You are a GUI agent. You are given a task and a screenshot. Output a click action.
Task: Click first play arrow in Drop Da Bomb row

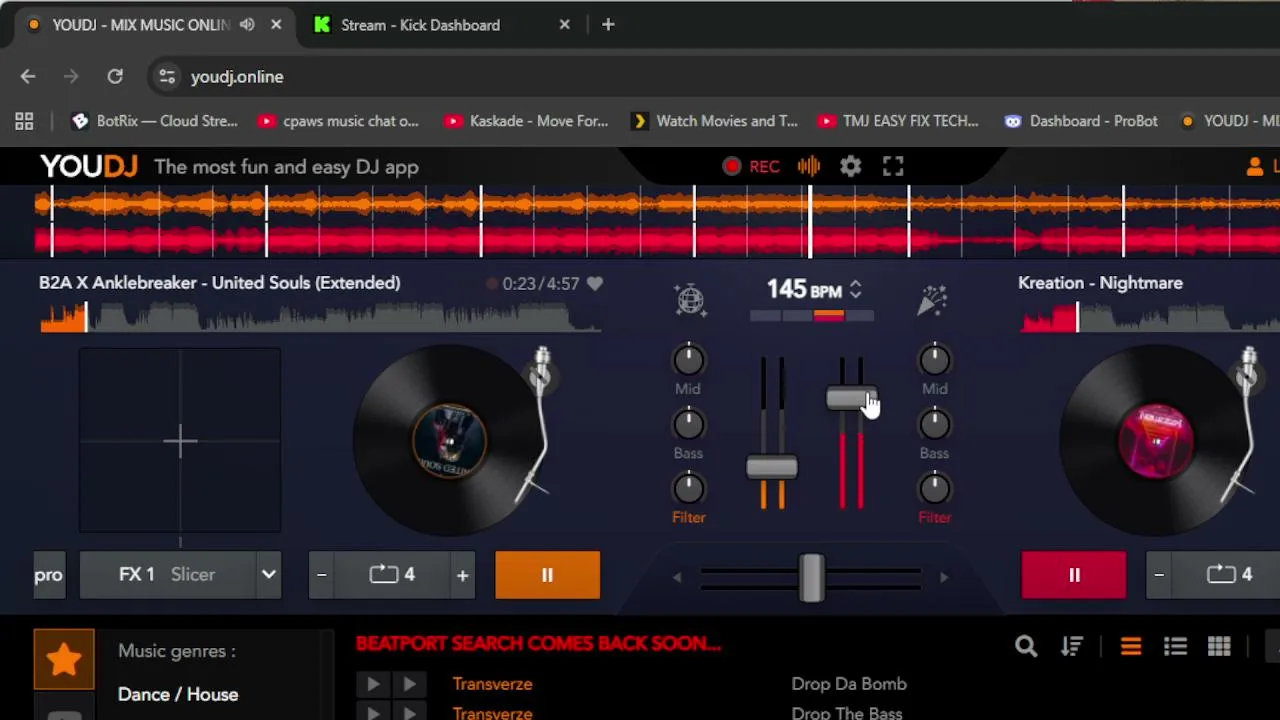(x=373, y=684)
